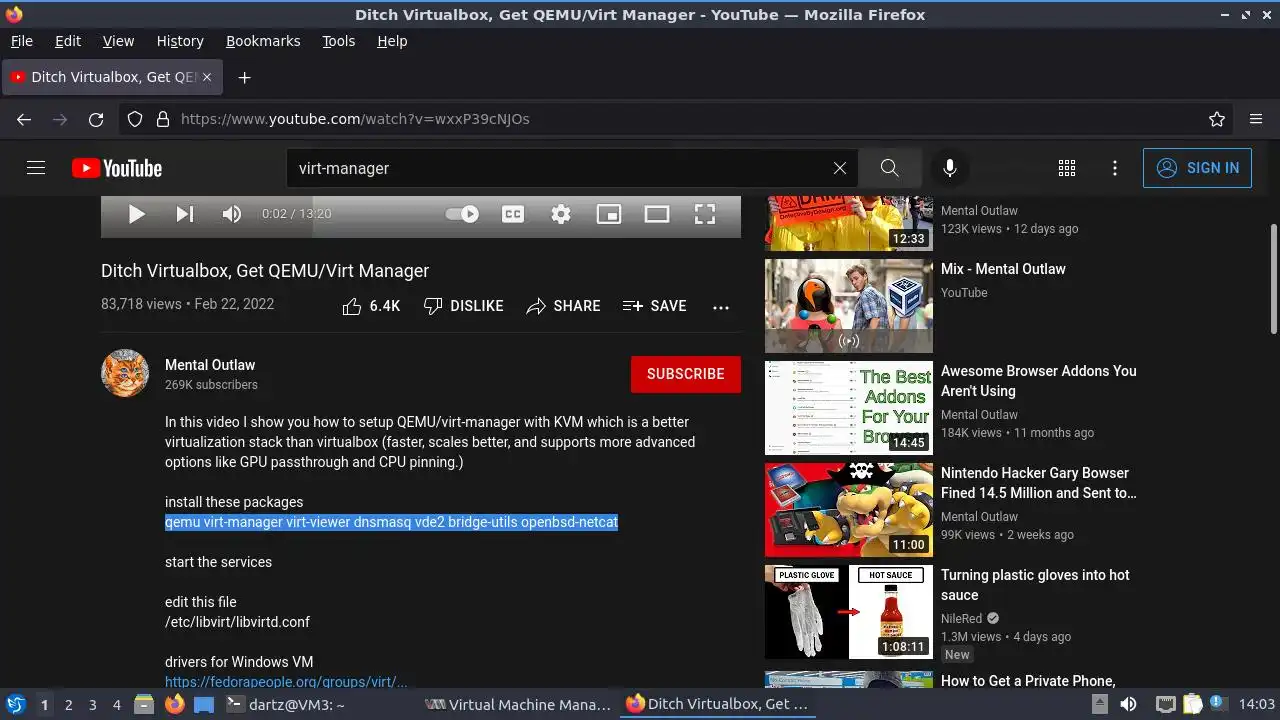Go back one page
This screenshot has width=1280, height=720.
pyautogui.click(x=24, y=119)
